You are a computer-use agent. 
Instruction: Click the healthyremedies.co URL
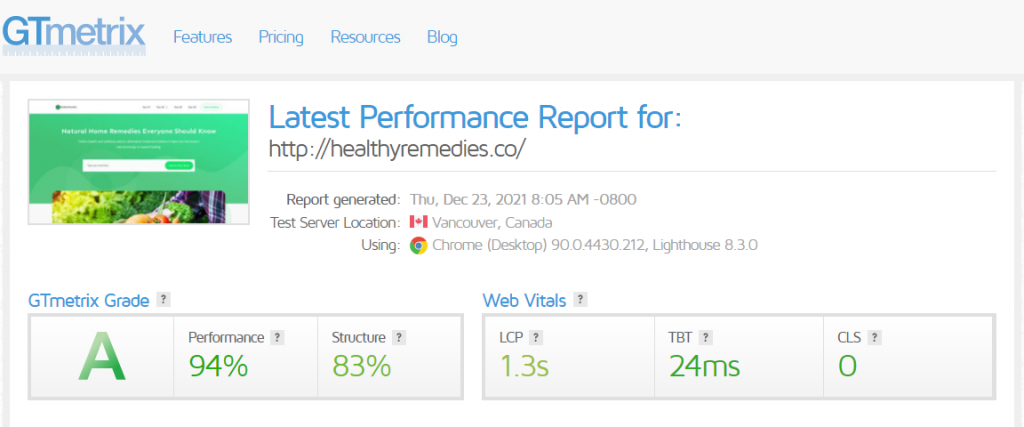[397, 149]
